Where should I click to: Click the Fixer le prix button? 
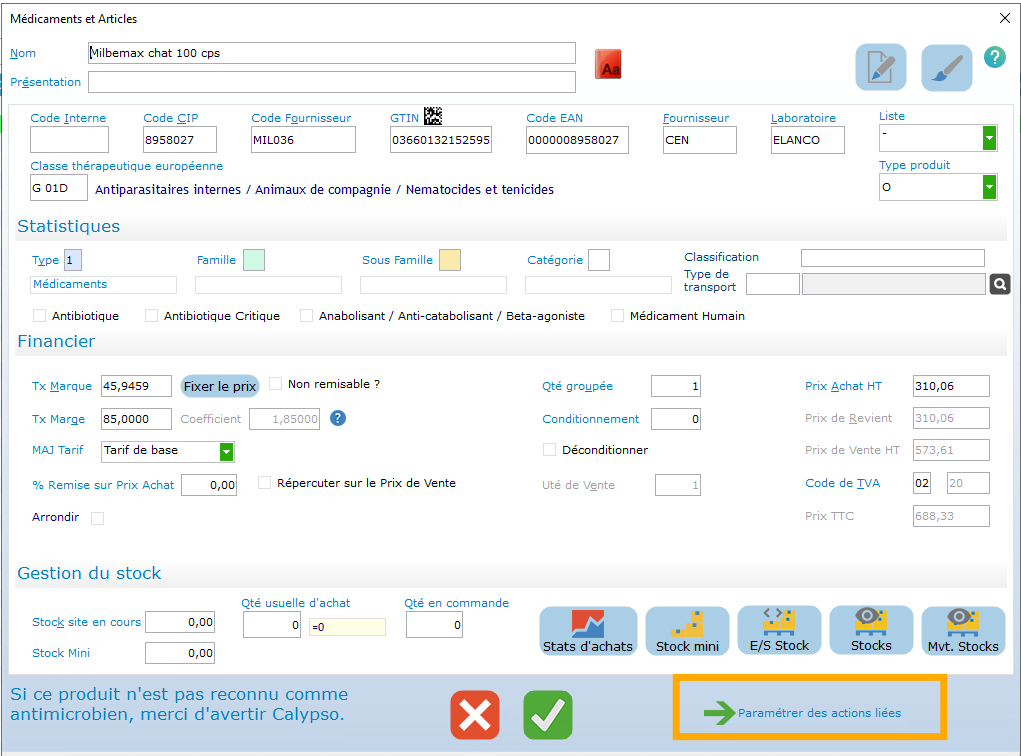(x=219, y=386)
